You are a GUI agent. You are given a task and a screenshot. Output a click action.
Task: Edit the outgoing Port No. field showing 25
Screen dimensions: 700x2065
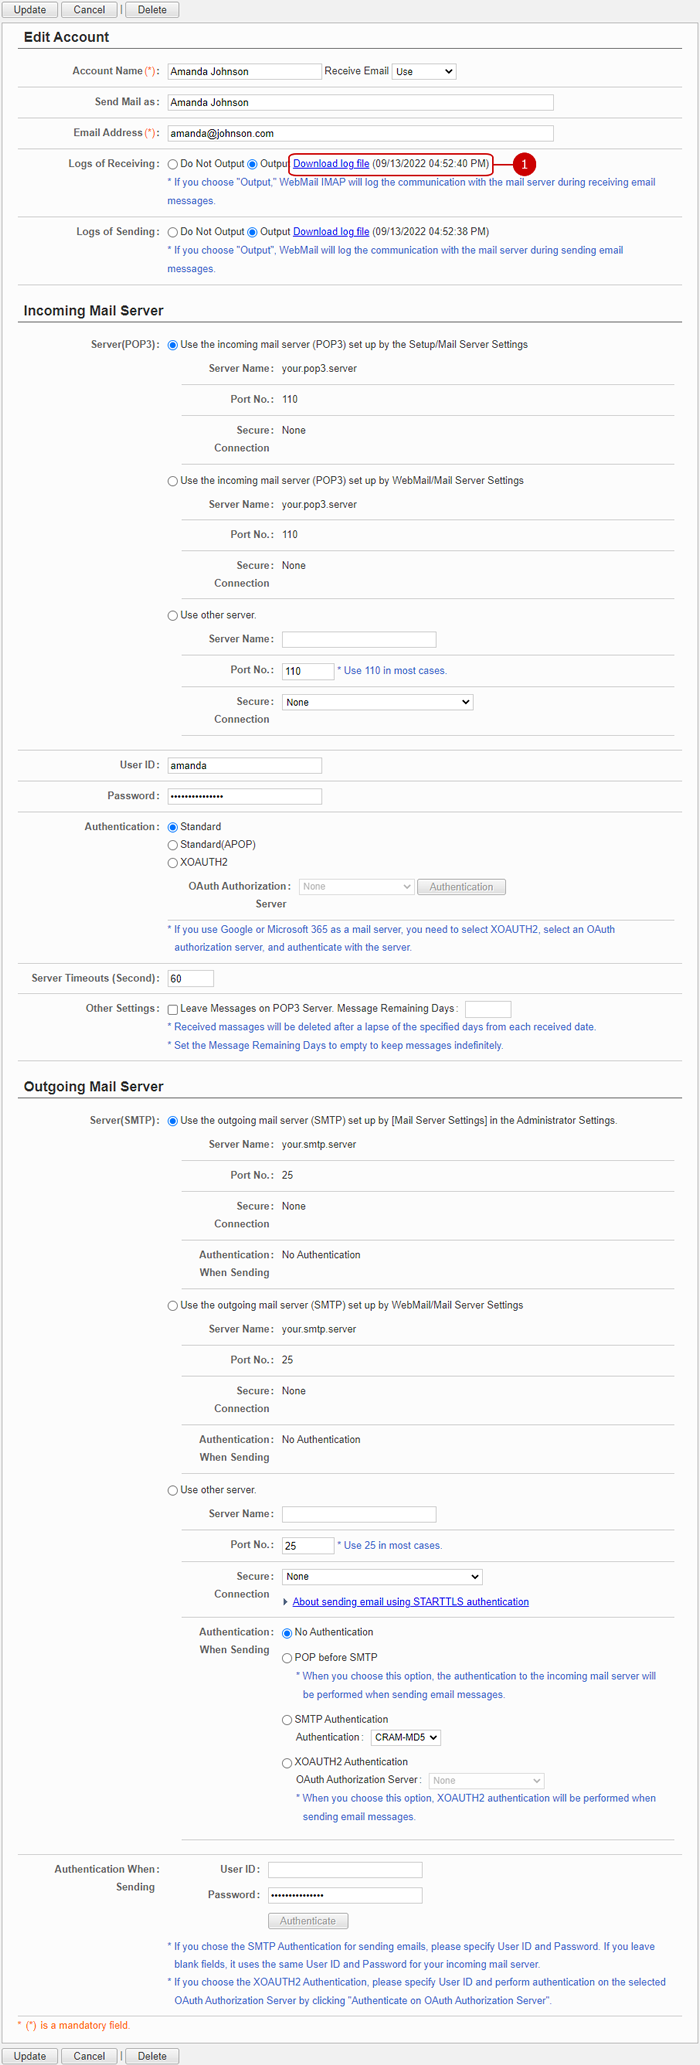(x=308, y=1546)
